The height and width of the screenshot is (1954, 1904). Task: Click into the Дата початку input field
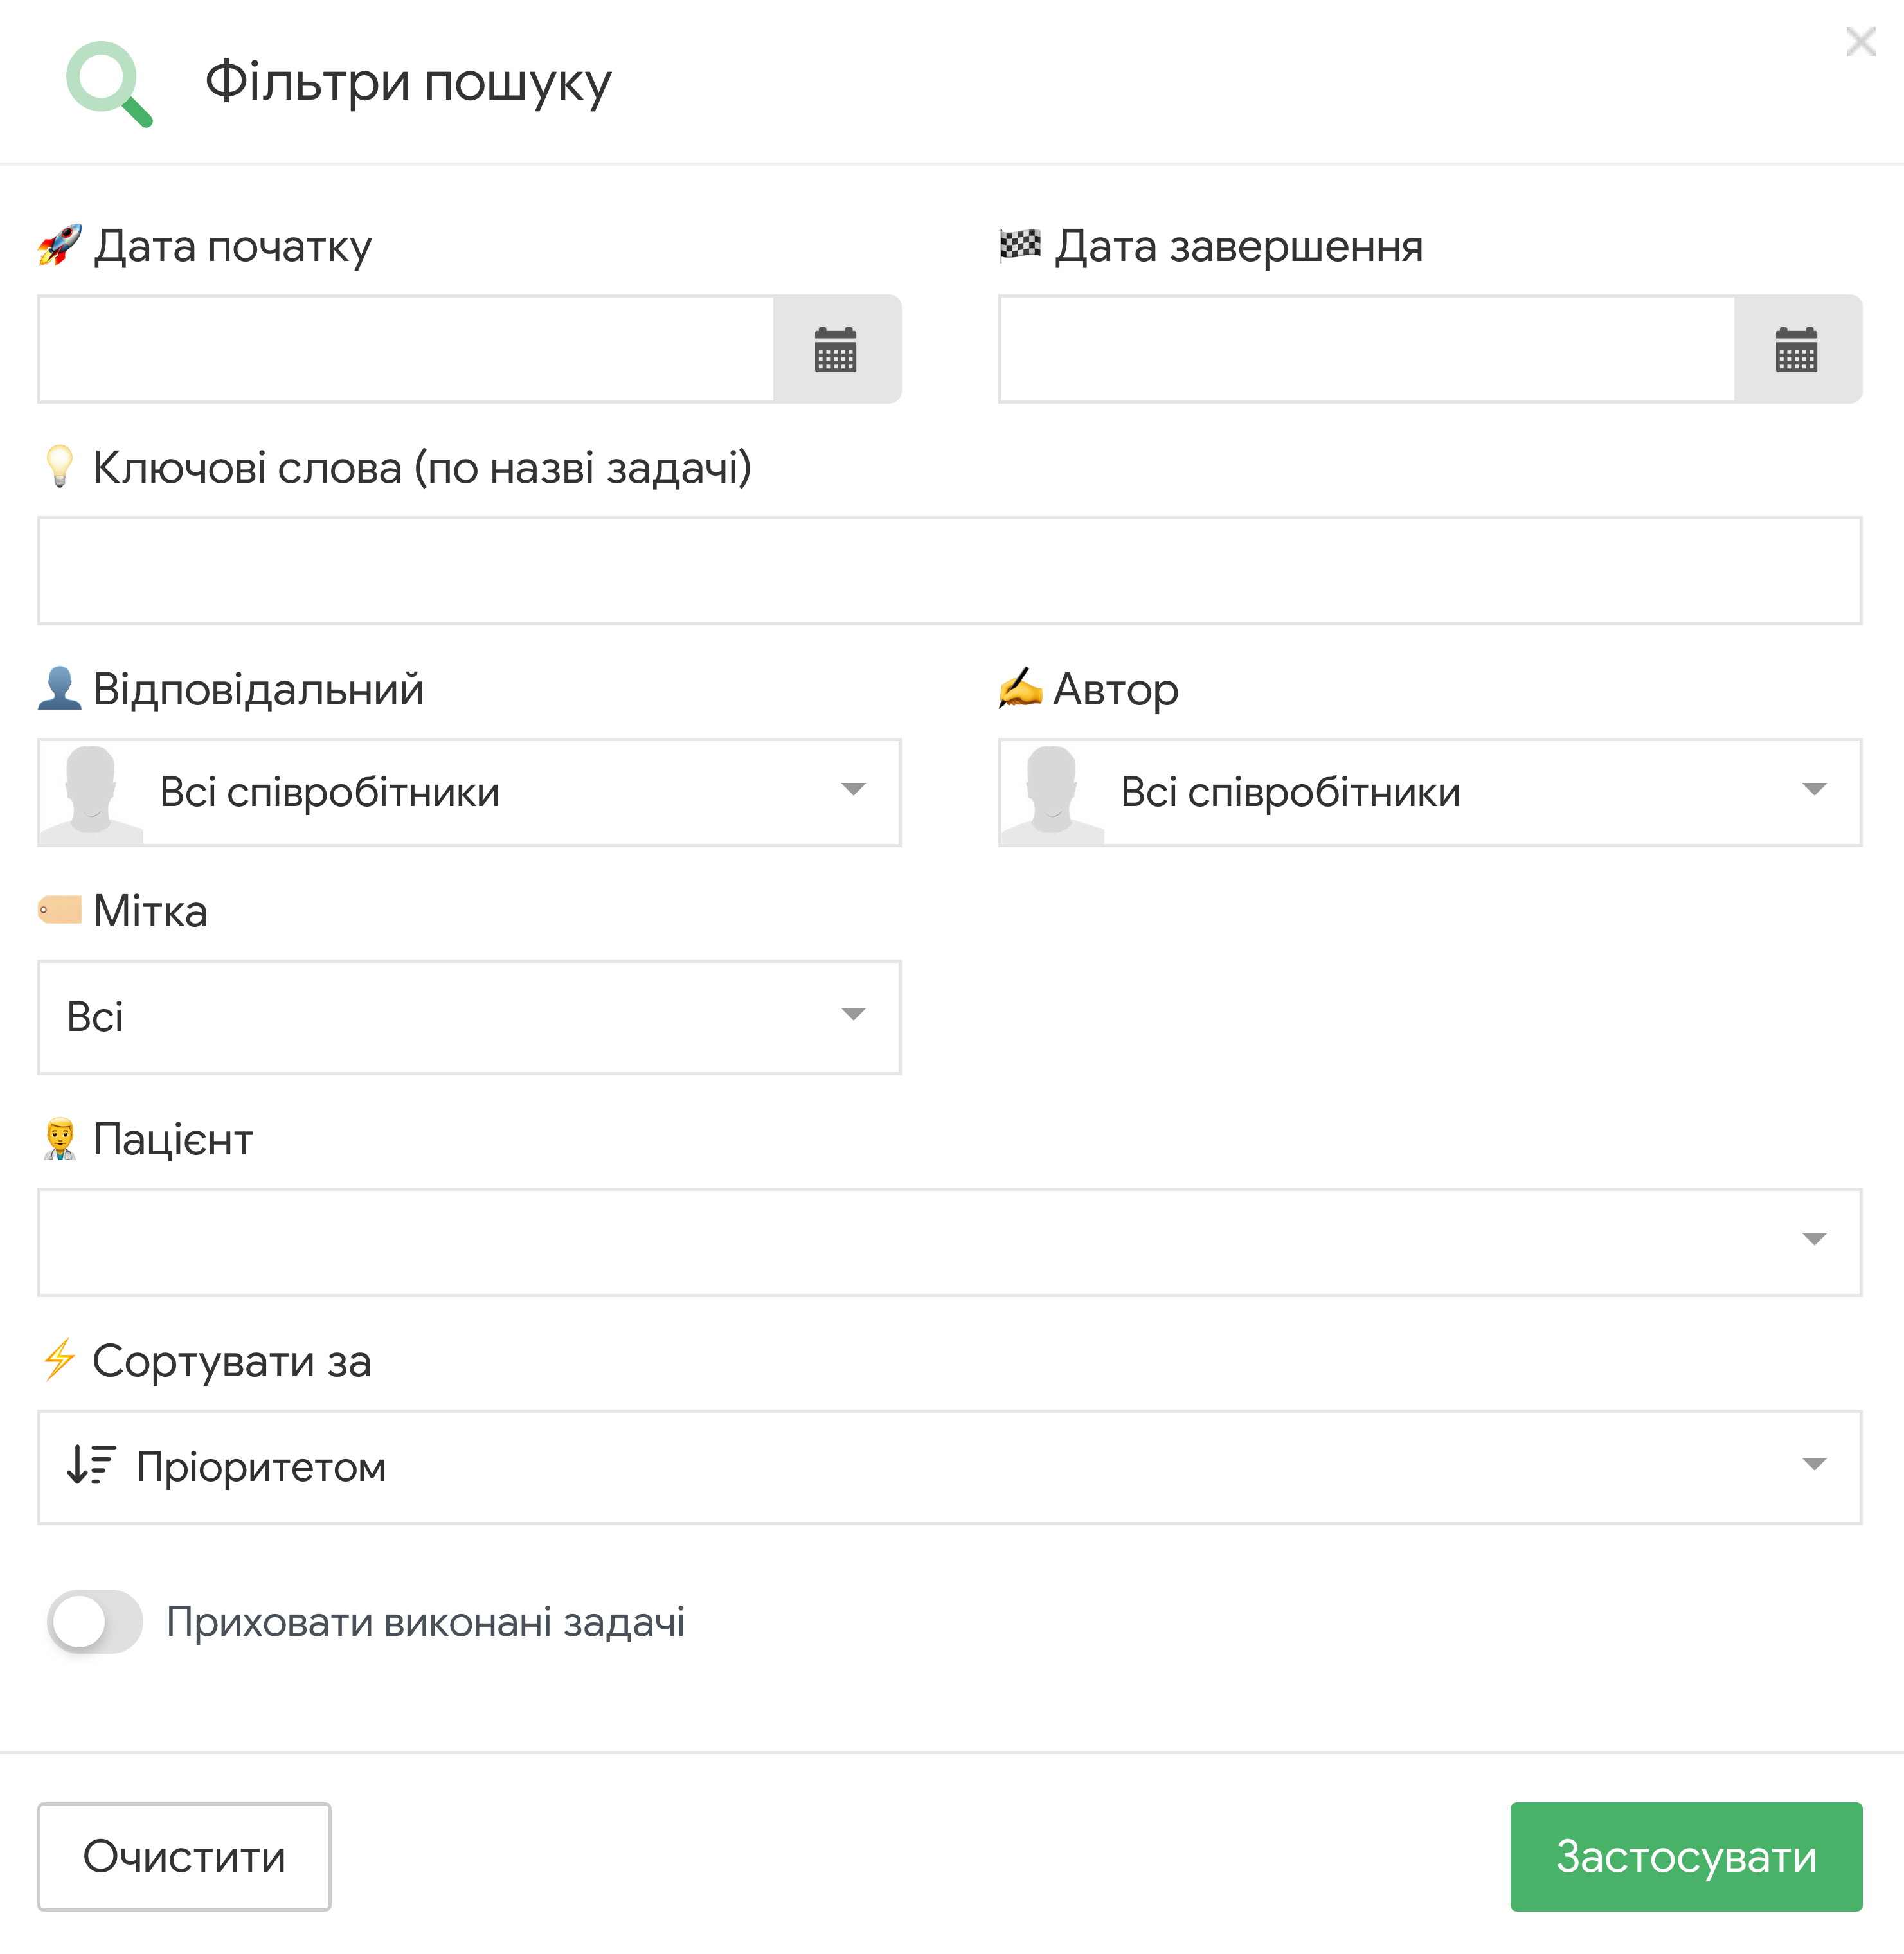(x=405, y=349)
